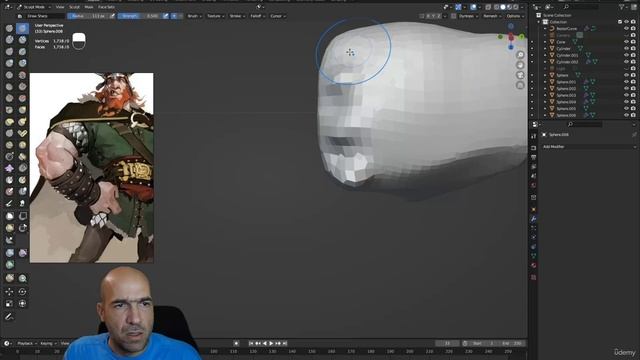Toggle X axis symmetry
This screenshot has height=360, width=640.
[428, 16]
